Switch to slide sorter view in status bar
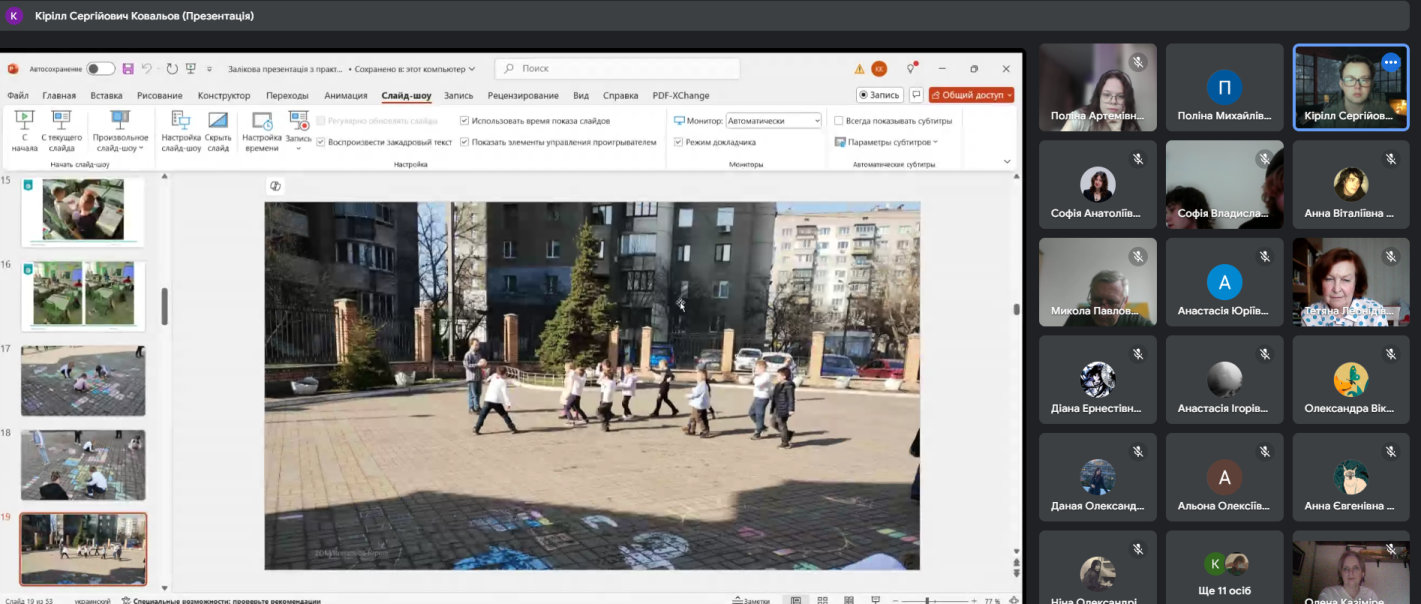Image resolution: width=1421 pixels, height=604 pixels. point(821,600)
